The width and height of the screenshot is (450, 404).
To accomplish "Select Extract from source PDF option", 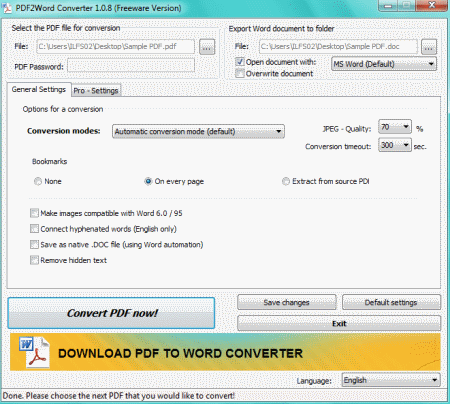I will tap(286, 181).
